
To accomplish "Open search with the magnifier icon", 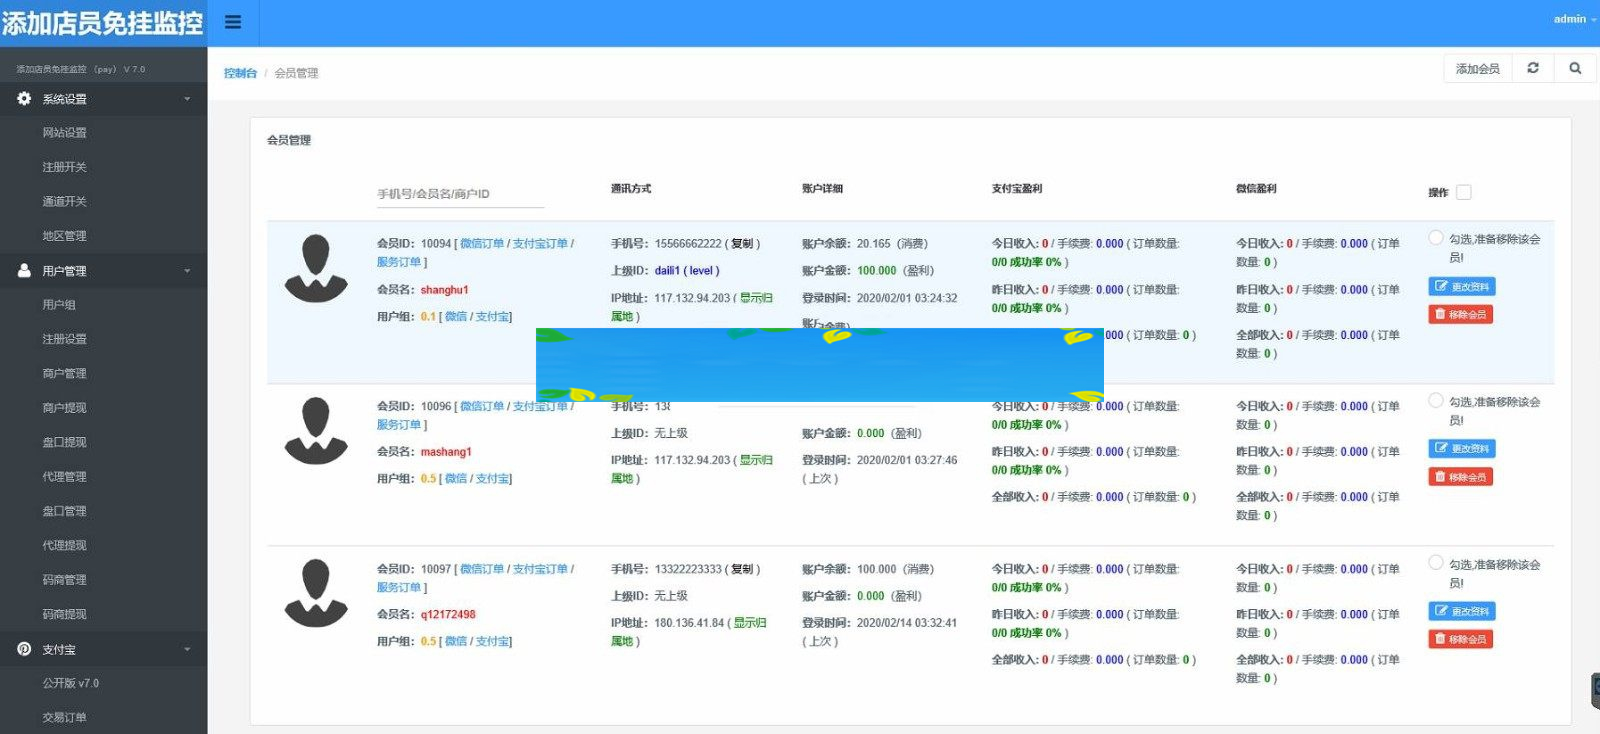I will click(x=1575, y=68).
